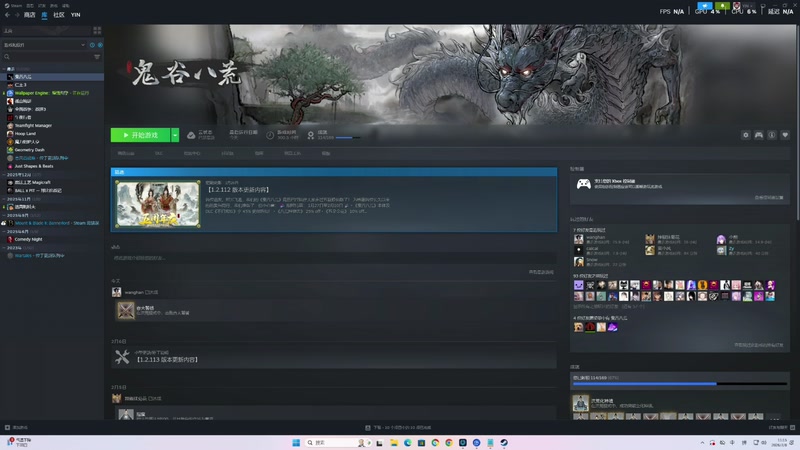Open the Edge browser taskbar icon
Viewport: 800px width, 450px height.
pyautogui.click(x=408, y=442)
